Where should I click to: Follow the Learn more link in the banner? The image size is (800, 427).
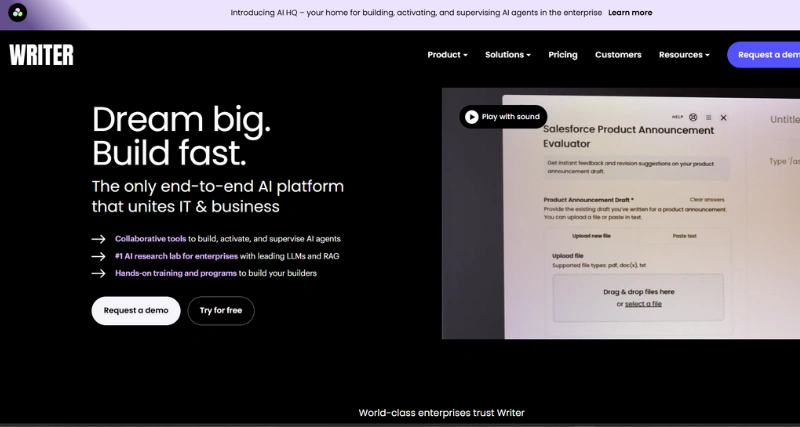tap(630, 13)
